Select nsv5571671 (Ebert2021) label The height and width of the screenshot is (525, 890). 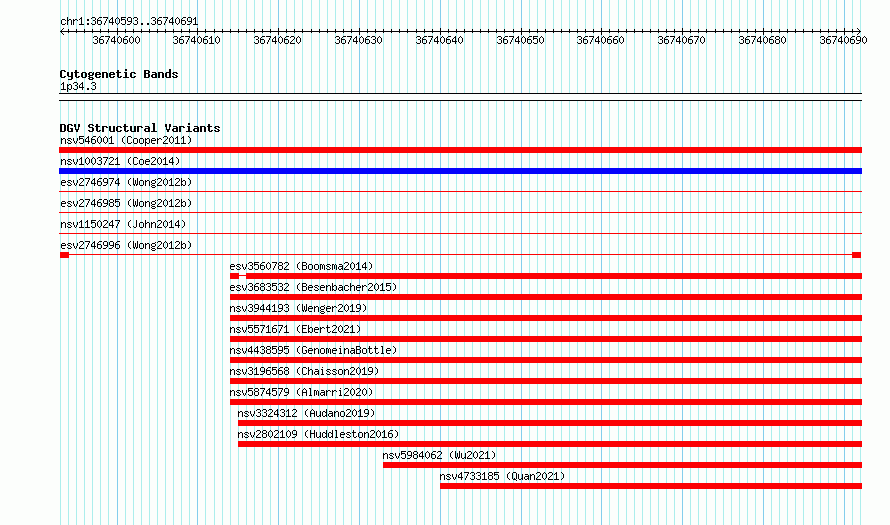[x=295, y=329]
